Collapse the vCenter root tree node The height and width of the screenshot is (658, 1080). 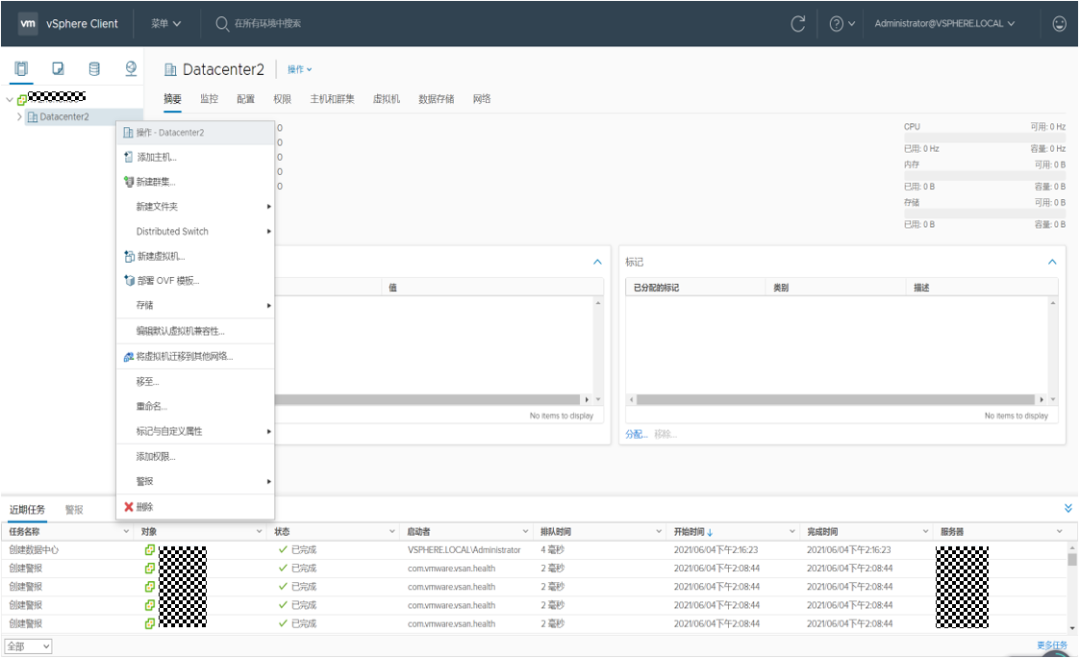pos(9,100)
